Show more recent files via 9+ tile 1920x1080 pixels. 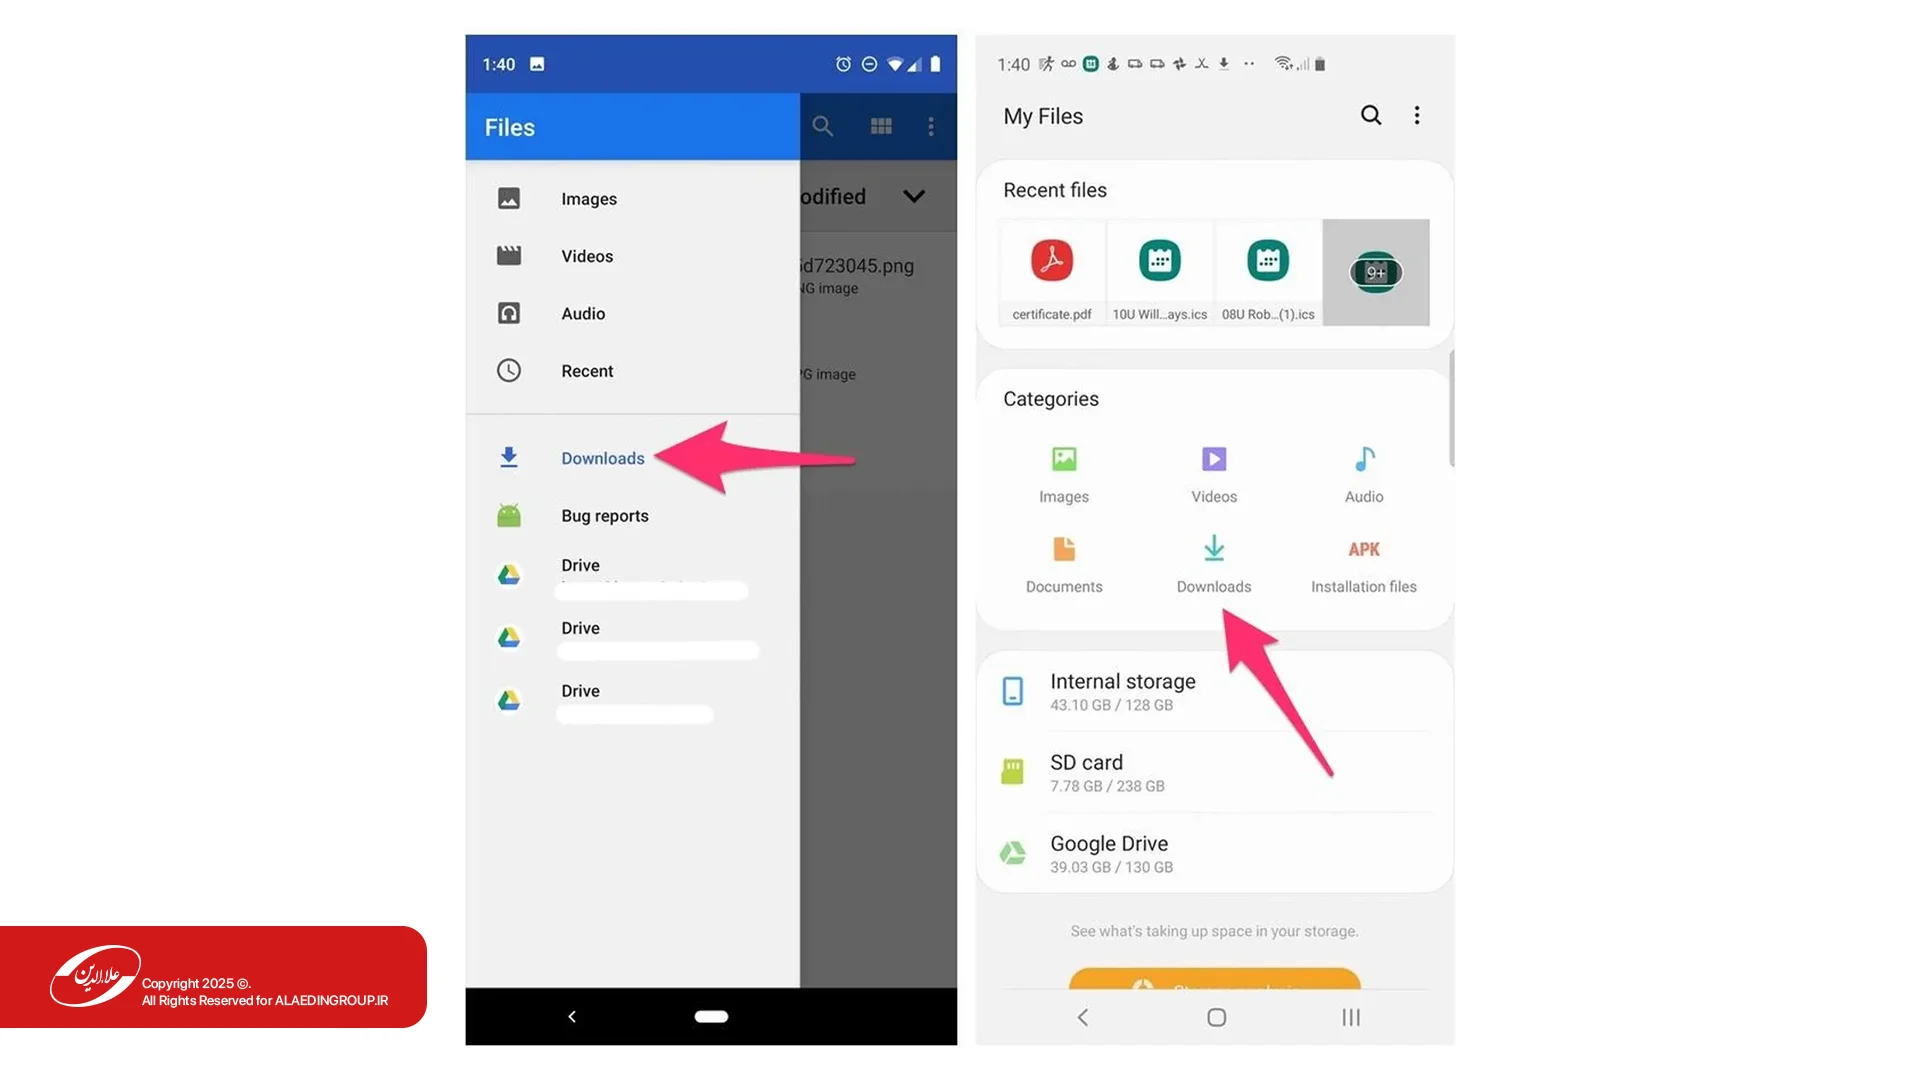point(1376,272)
